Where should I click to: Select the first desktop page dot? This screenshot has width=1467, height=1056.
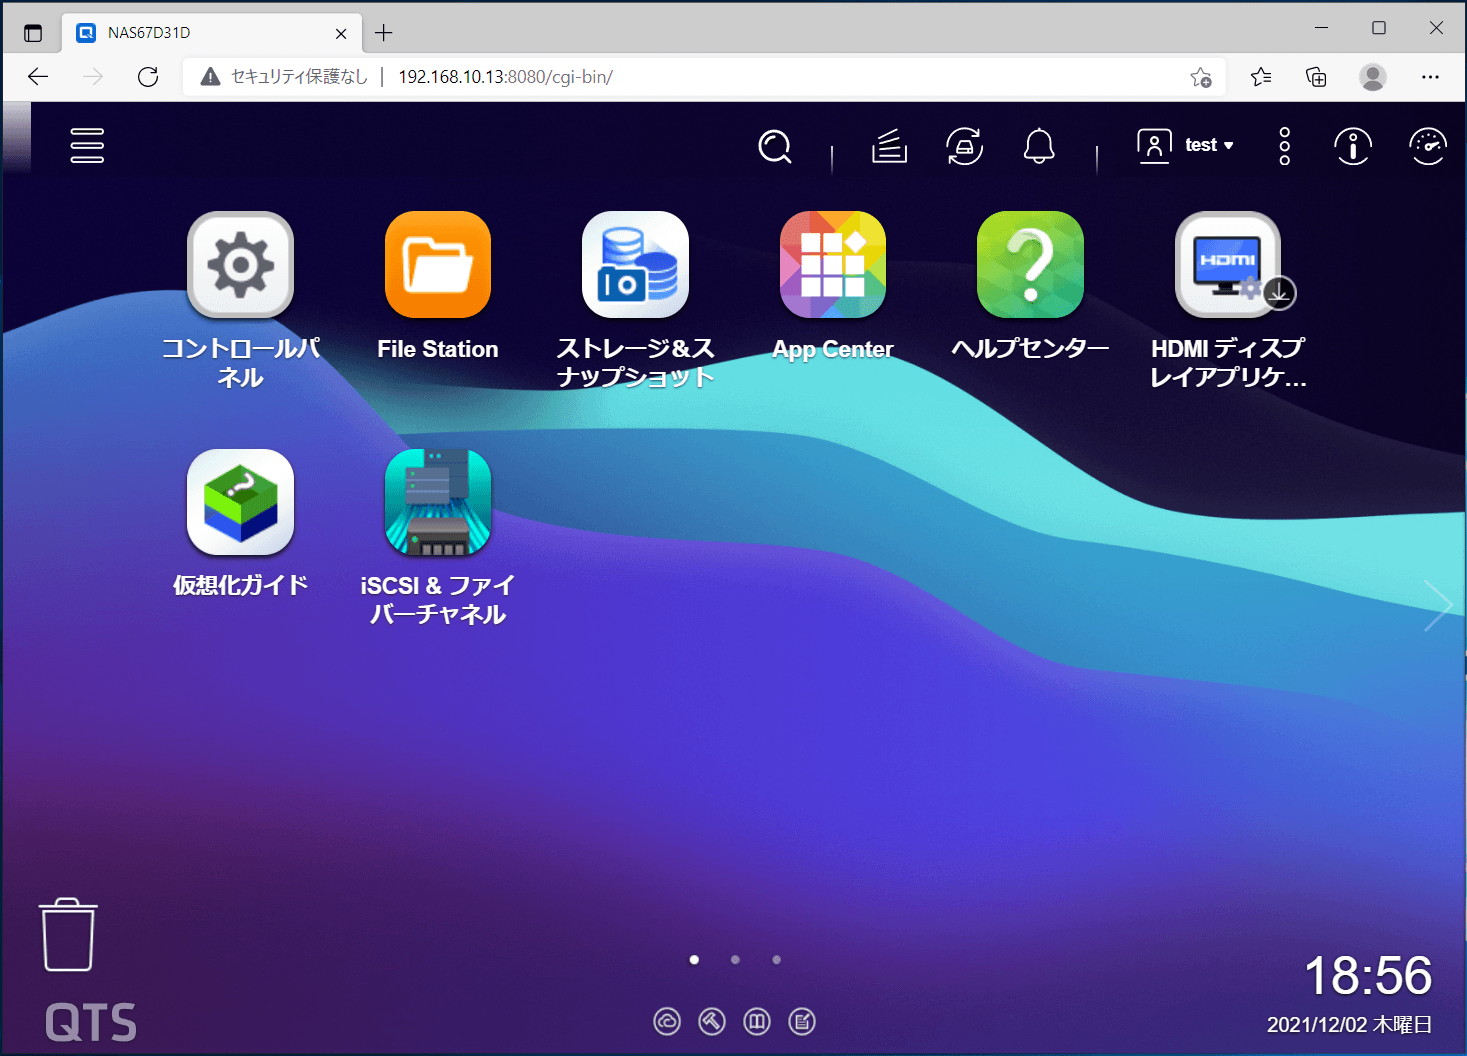[694, 960]
